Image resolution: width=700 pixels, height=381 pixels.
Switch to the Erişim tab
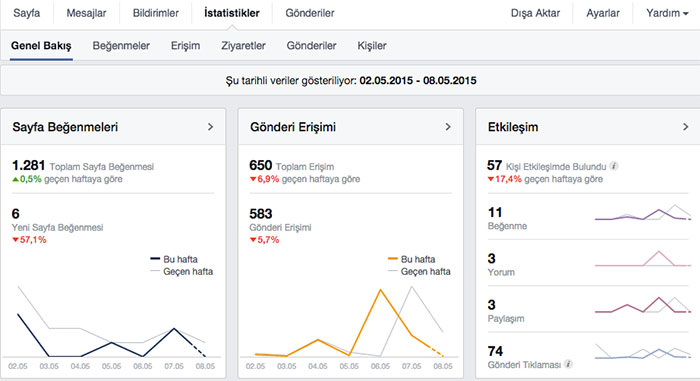pyautogui.click(x=185, y=46)
